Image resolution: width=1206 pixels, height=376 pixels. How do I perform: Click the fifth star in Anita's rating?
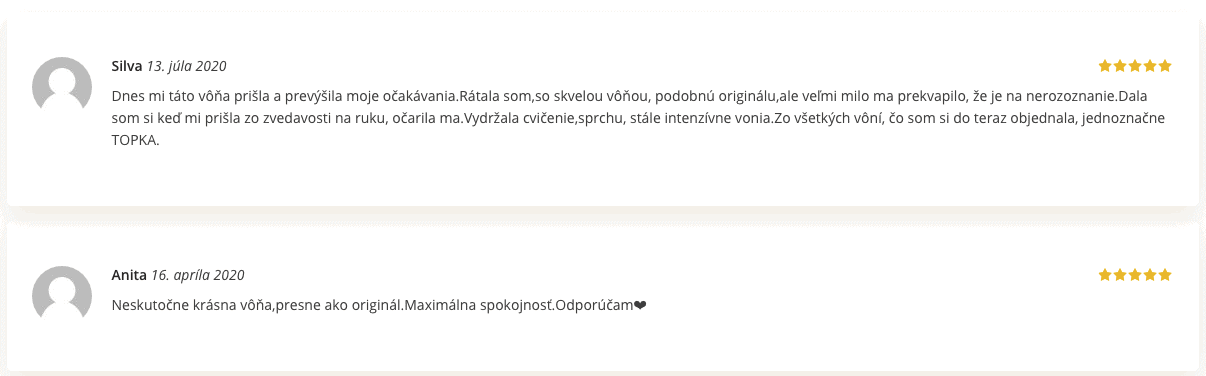click(1165, 274)
